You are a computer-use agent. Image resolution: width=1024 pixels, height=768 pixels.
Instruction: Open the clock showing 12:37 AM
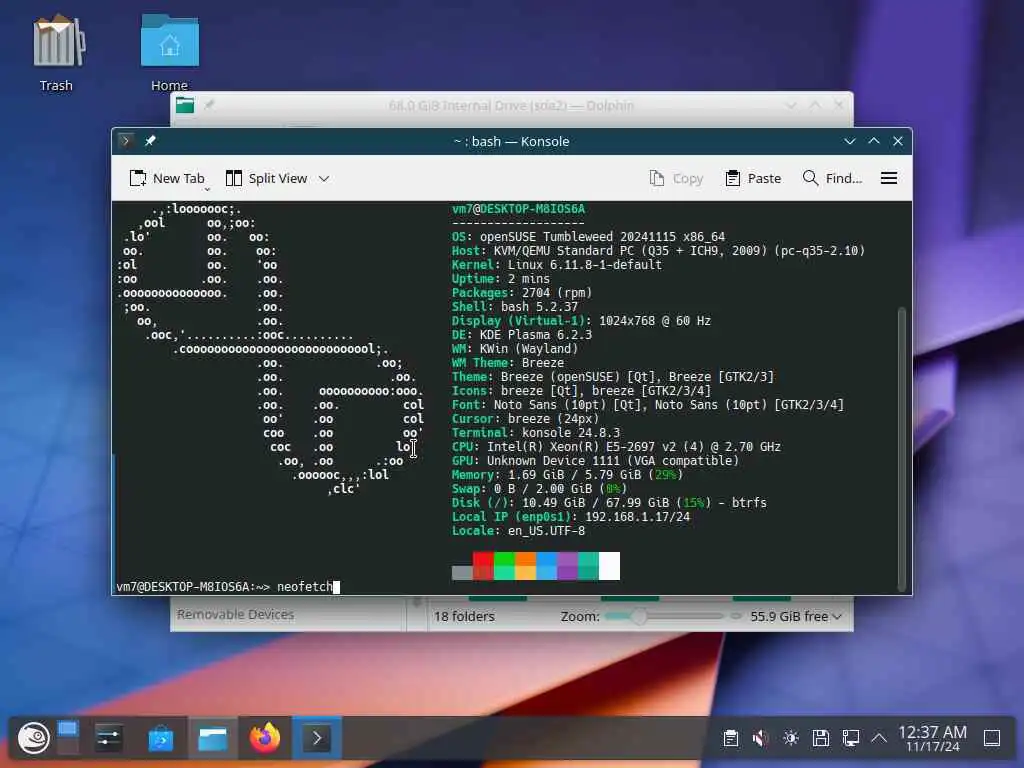933,738
